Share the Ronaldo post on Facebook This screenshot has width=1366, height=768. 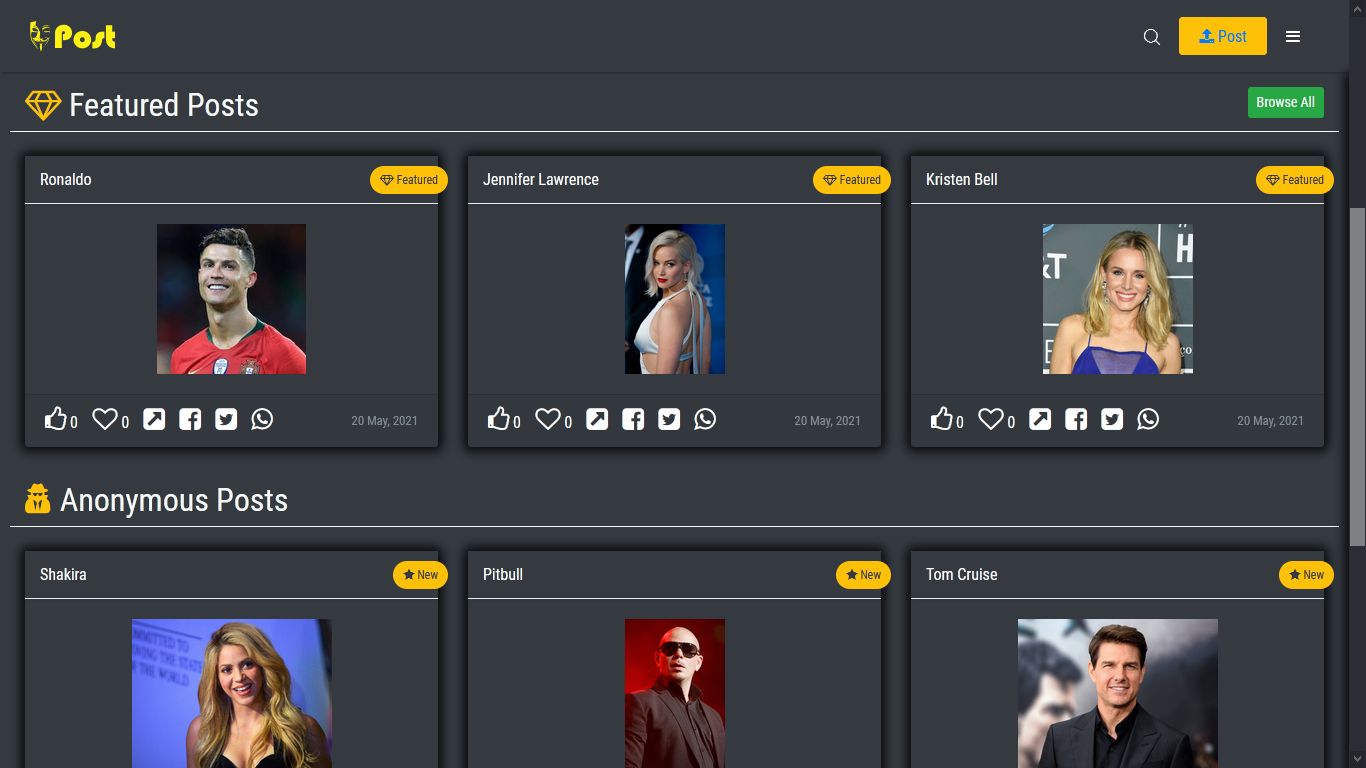(x=190, y=419)
